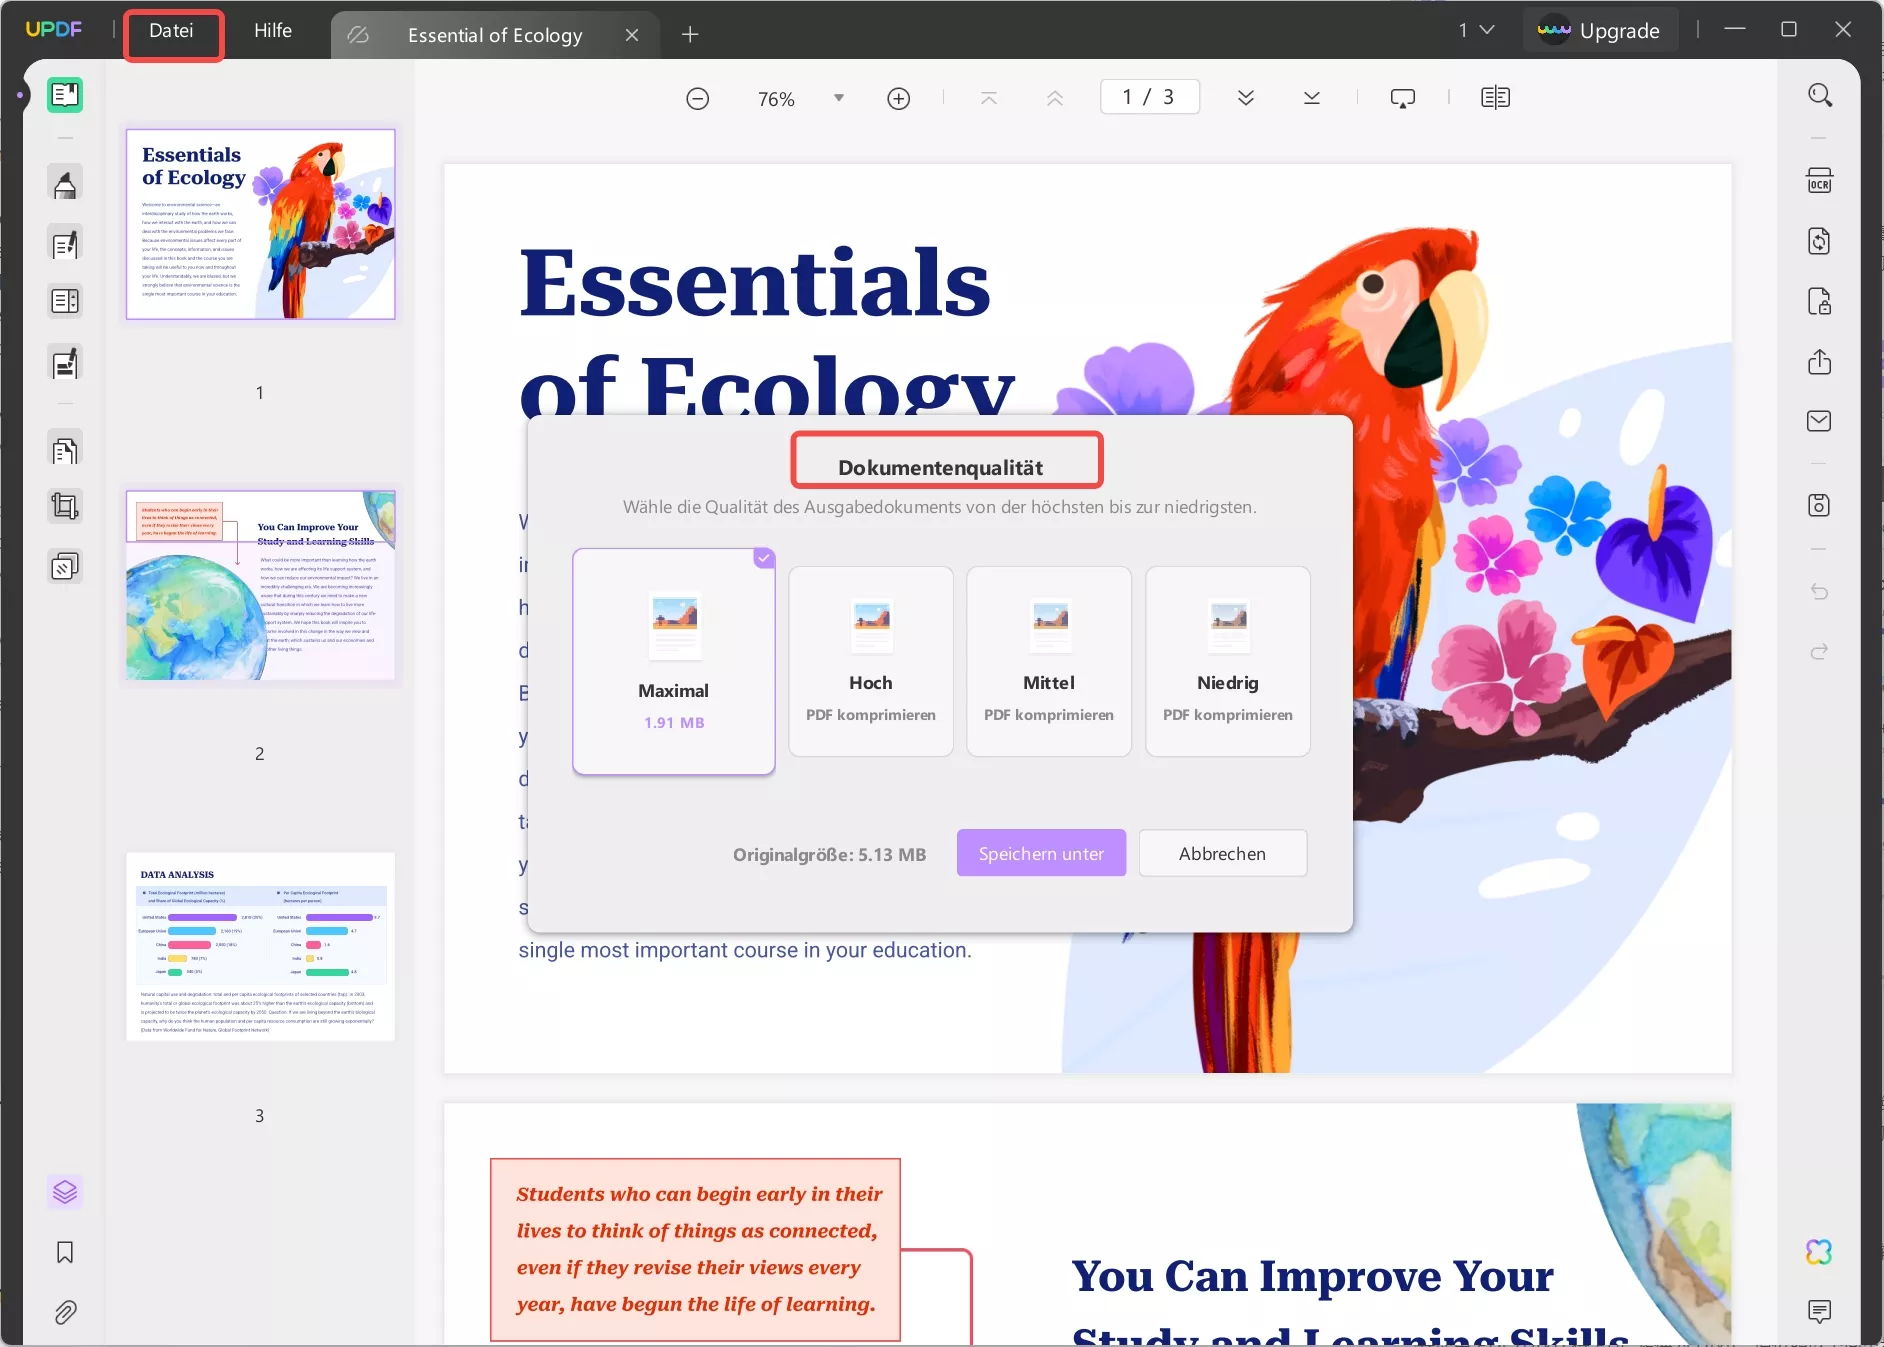The width and height of the screenshot is (1884, 1347).
Task: Zoom out with the minus icon
Action: (x=698, y=98)
